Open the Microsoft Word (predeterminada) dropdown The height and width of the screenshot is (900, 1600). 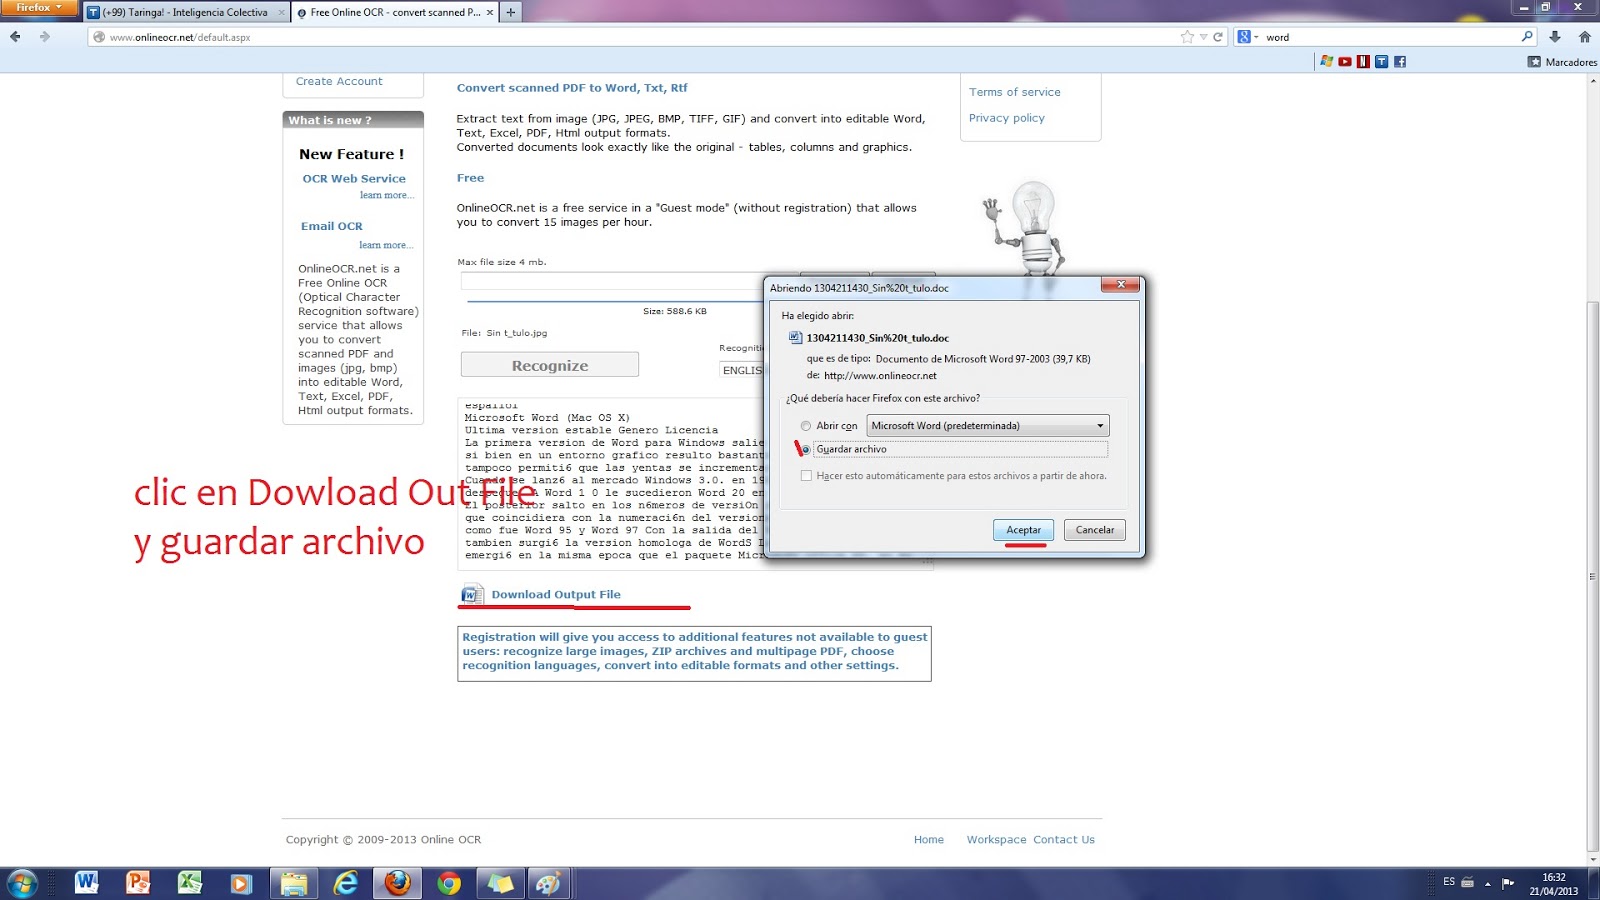988,426
